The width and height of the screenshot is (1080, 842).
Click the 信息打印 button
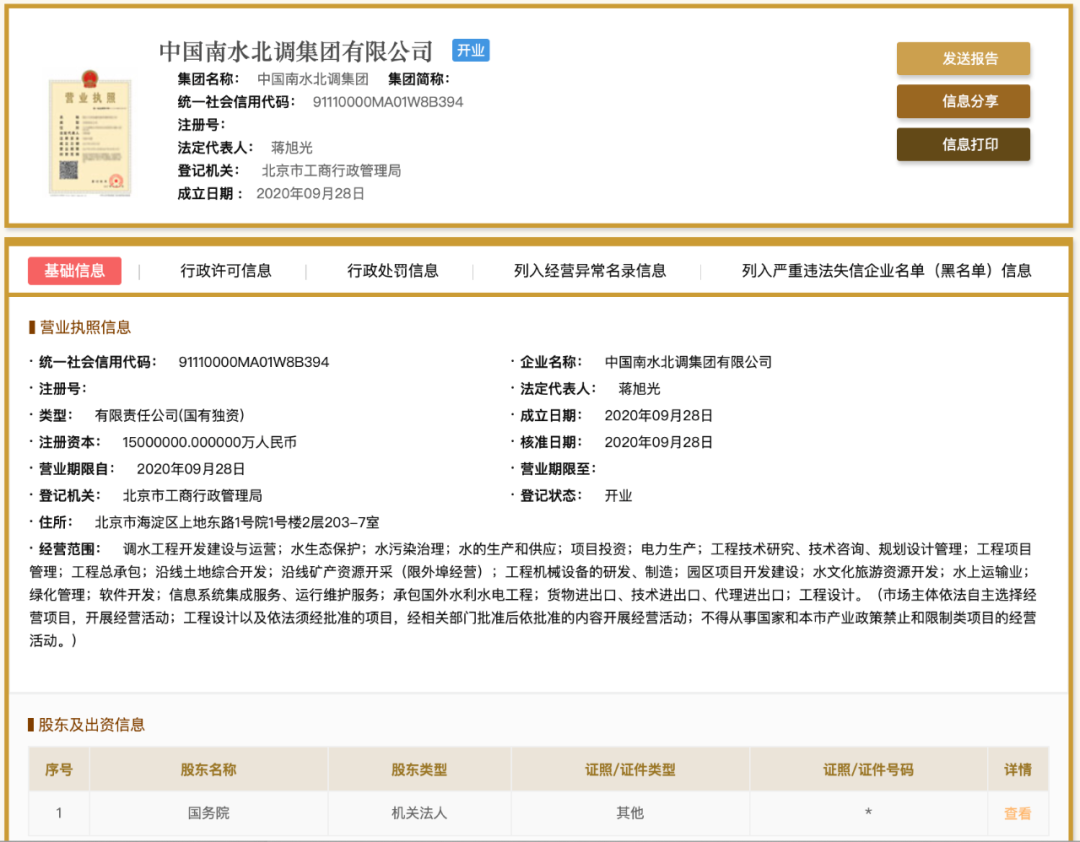[x=963, y=144]
